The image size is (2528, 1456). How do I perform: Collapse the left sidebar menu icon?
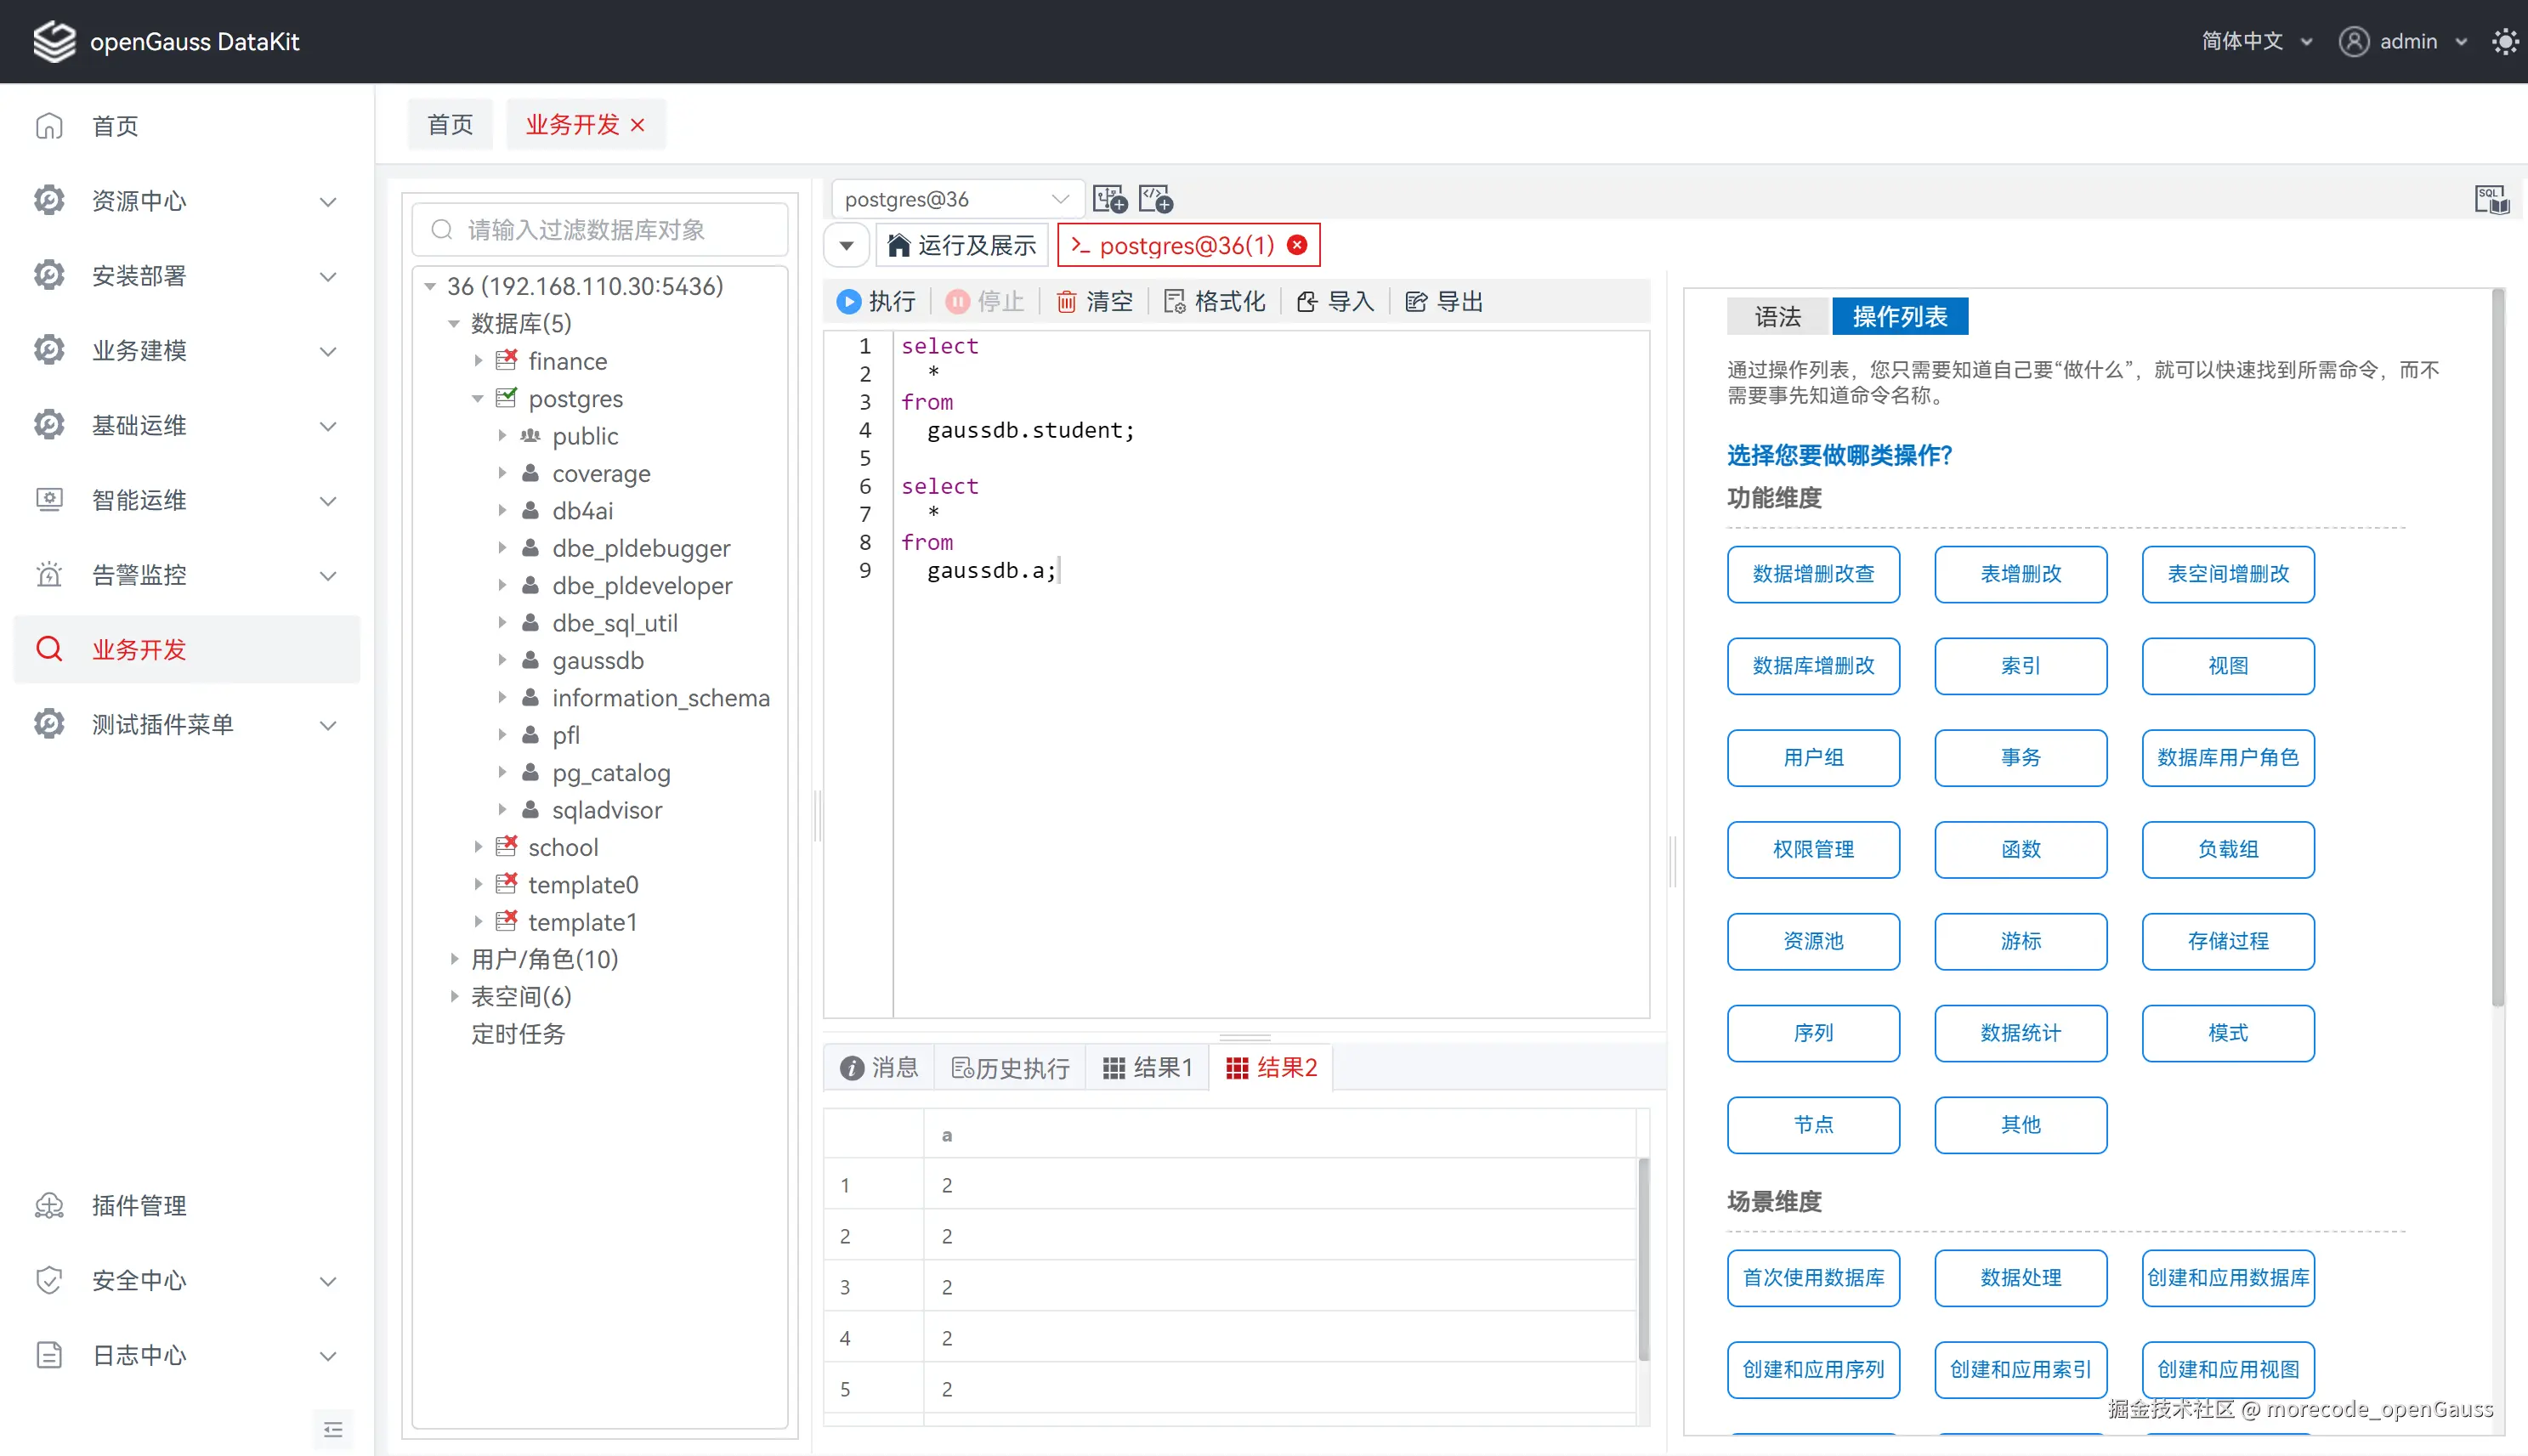pyautogui.click(x=333, y=1429)
